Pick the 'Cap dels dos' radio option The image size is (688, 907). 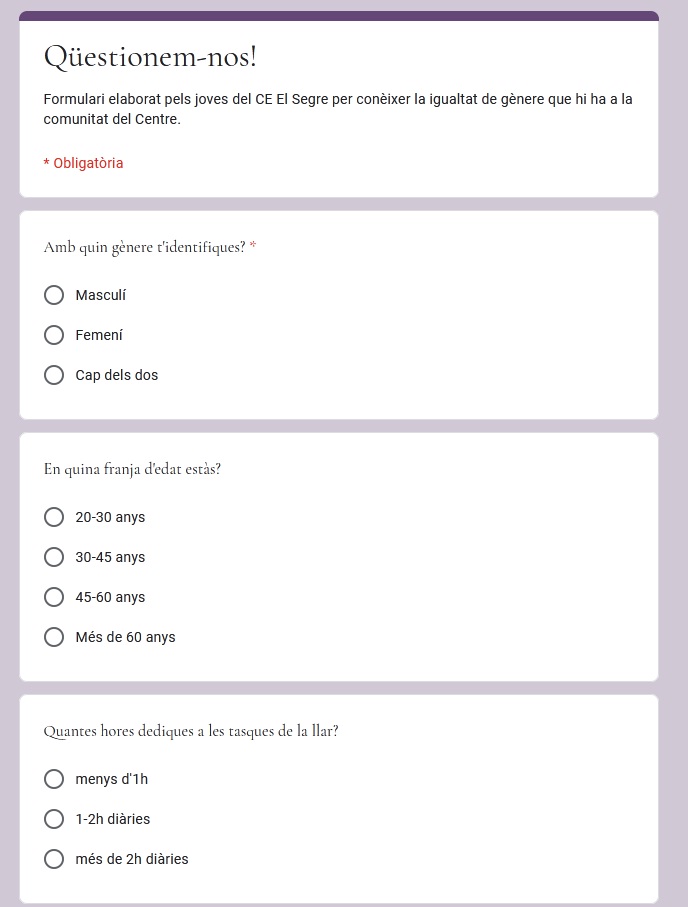pos(54,376)
